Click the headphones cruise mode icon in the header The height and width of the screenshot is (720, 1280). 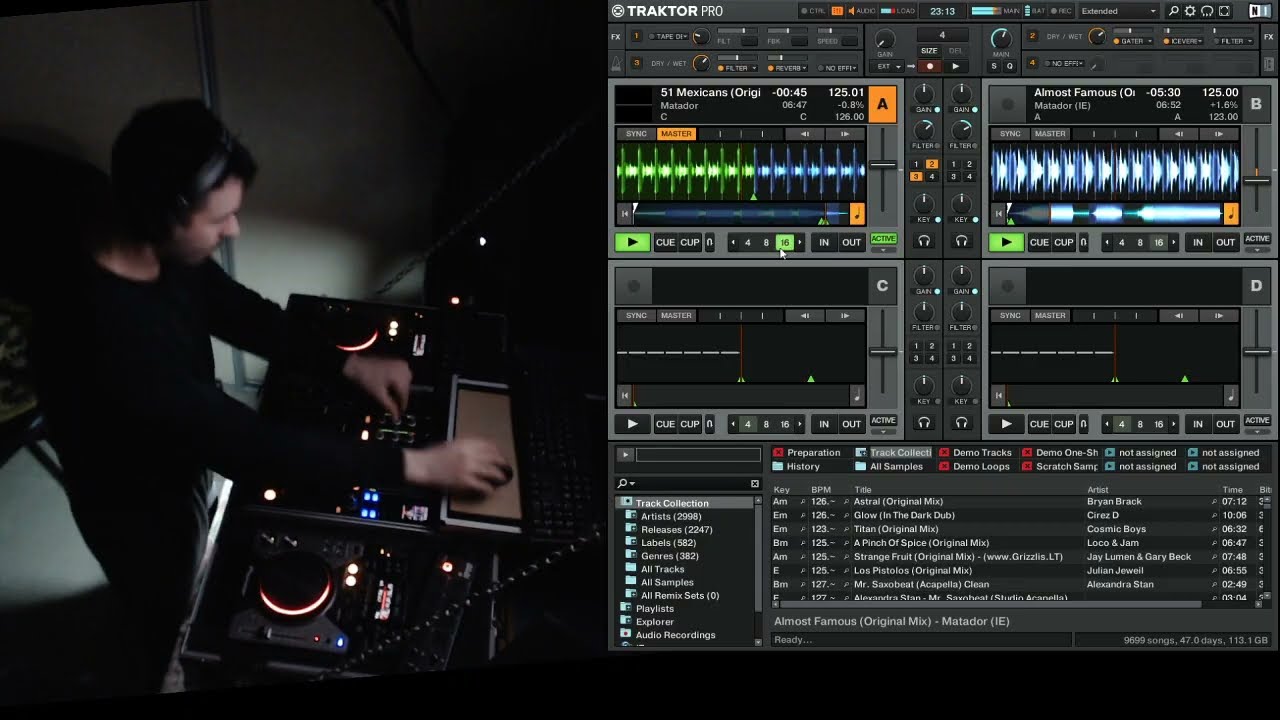click(x=1207, y=11)
